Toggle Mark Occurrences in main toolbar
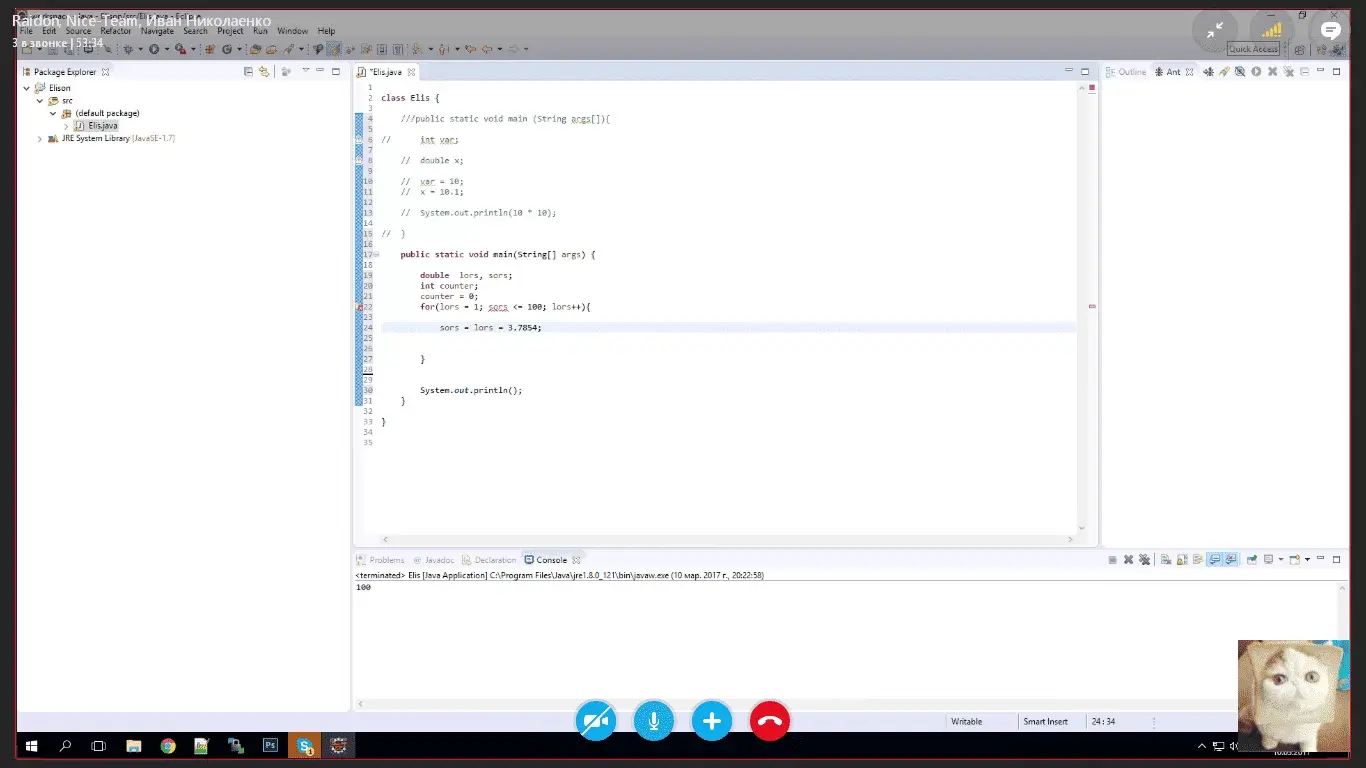Image resolution: width=1366 pixels, height=768 pixels. pos(334,49)
